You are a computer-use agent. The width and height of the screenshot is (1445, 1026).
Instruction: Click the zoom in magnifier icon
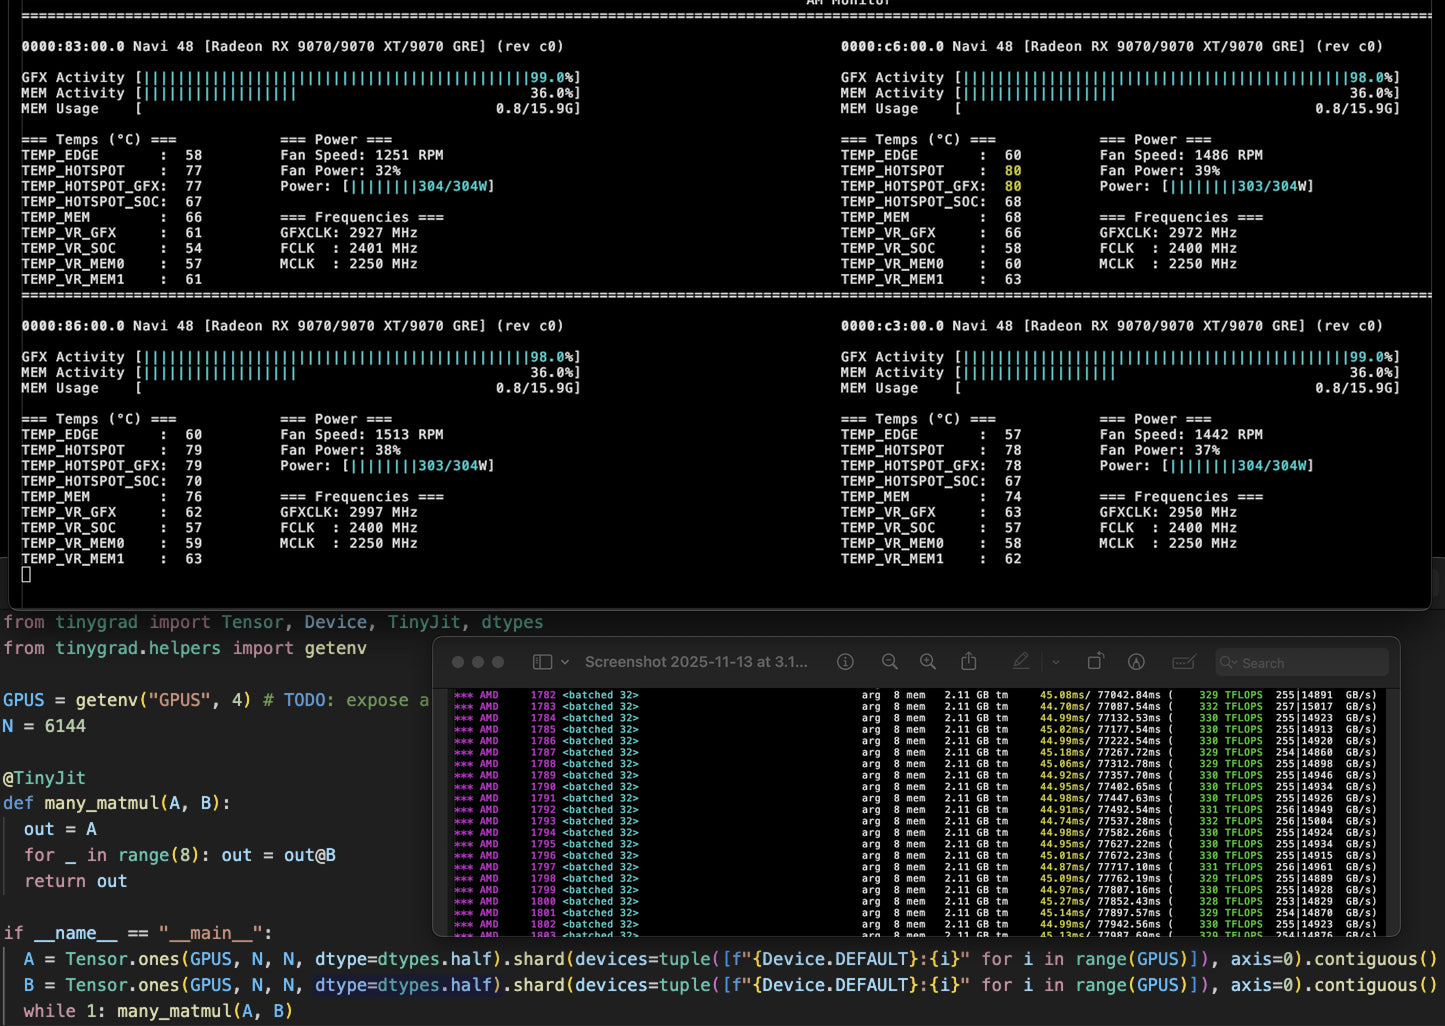point(928,662)
